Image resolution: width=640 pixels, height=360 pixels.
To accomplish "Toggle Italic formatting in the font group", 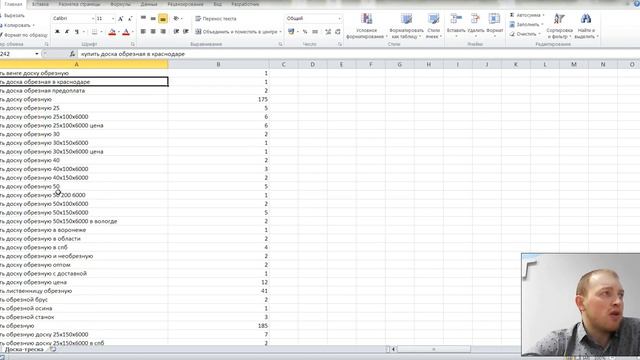I will coord(67,32).
